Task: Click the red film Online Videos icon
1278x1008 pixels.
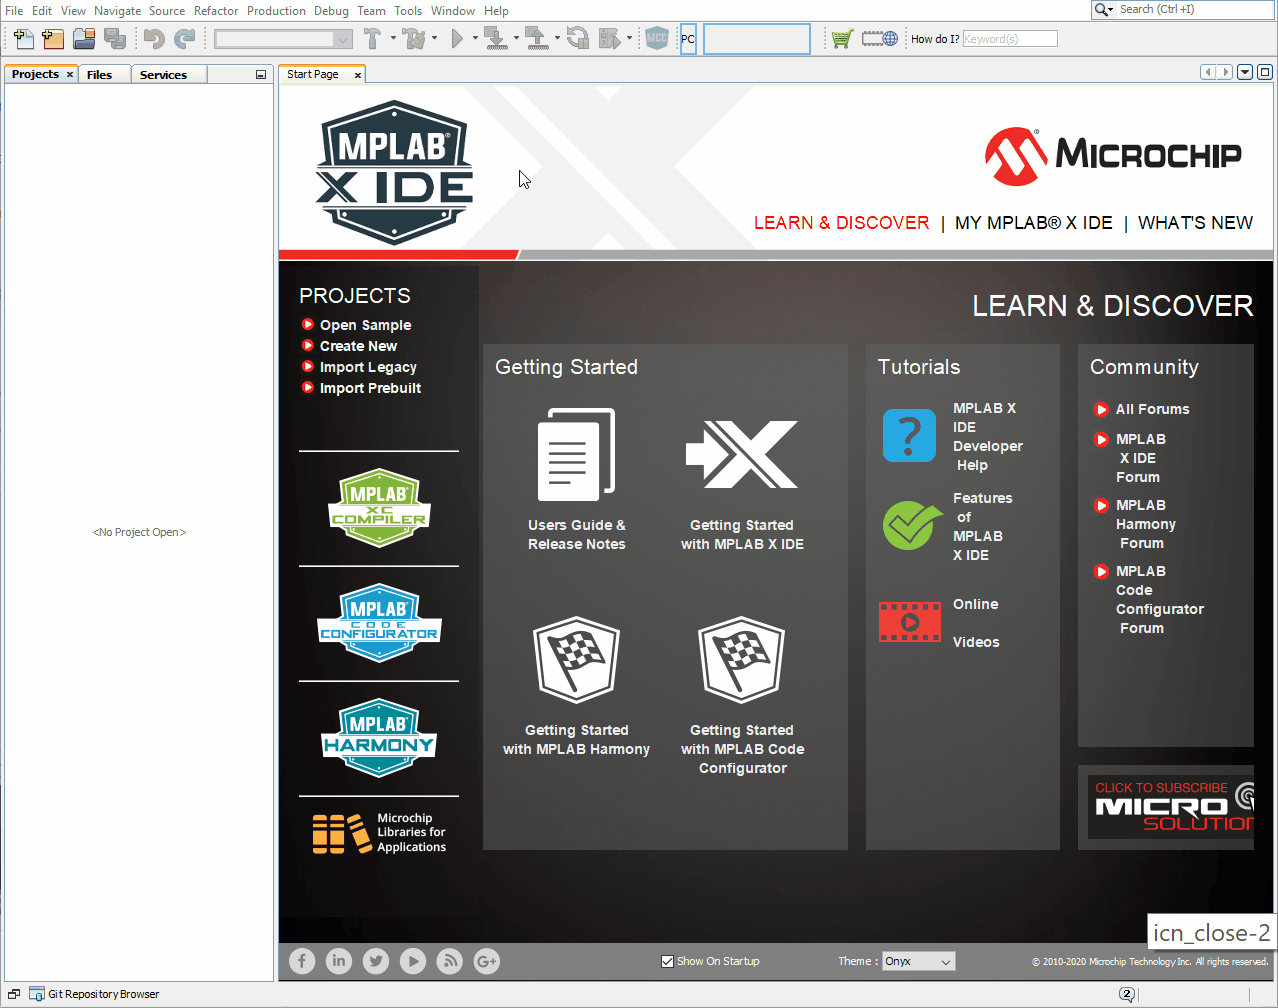Action: point(910,621)
